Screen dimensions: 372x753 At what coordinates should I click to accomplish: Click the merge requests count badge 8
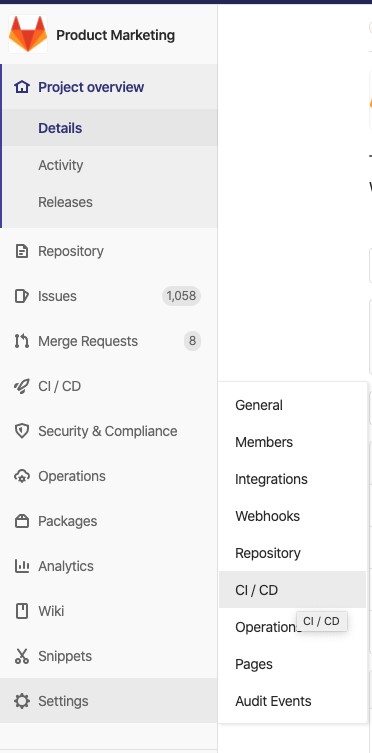pyautogui.click(x=192, y=341)
